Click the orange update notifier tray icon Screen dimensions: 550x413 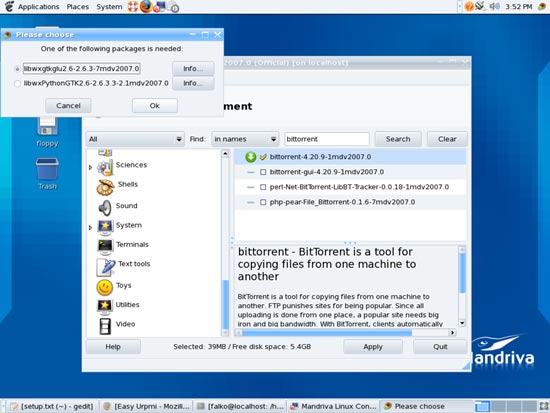(469, 6)
